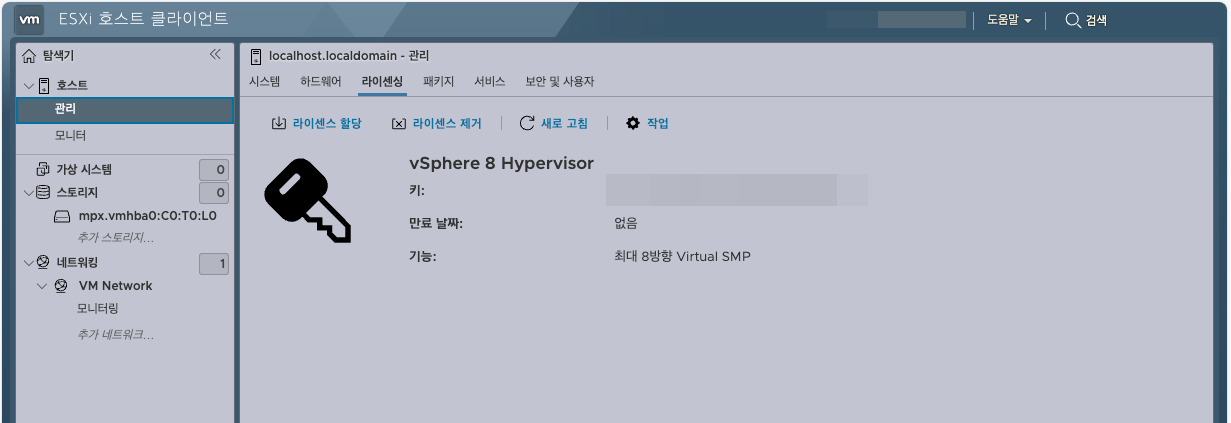Click the blurred license key value
Image resolution: width=1231 pixels, height=423 pixels.
point(737,190)
